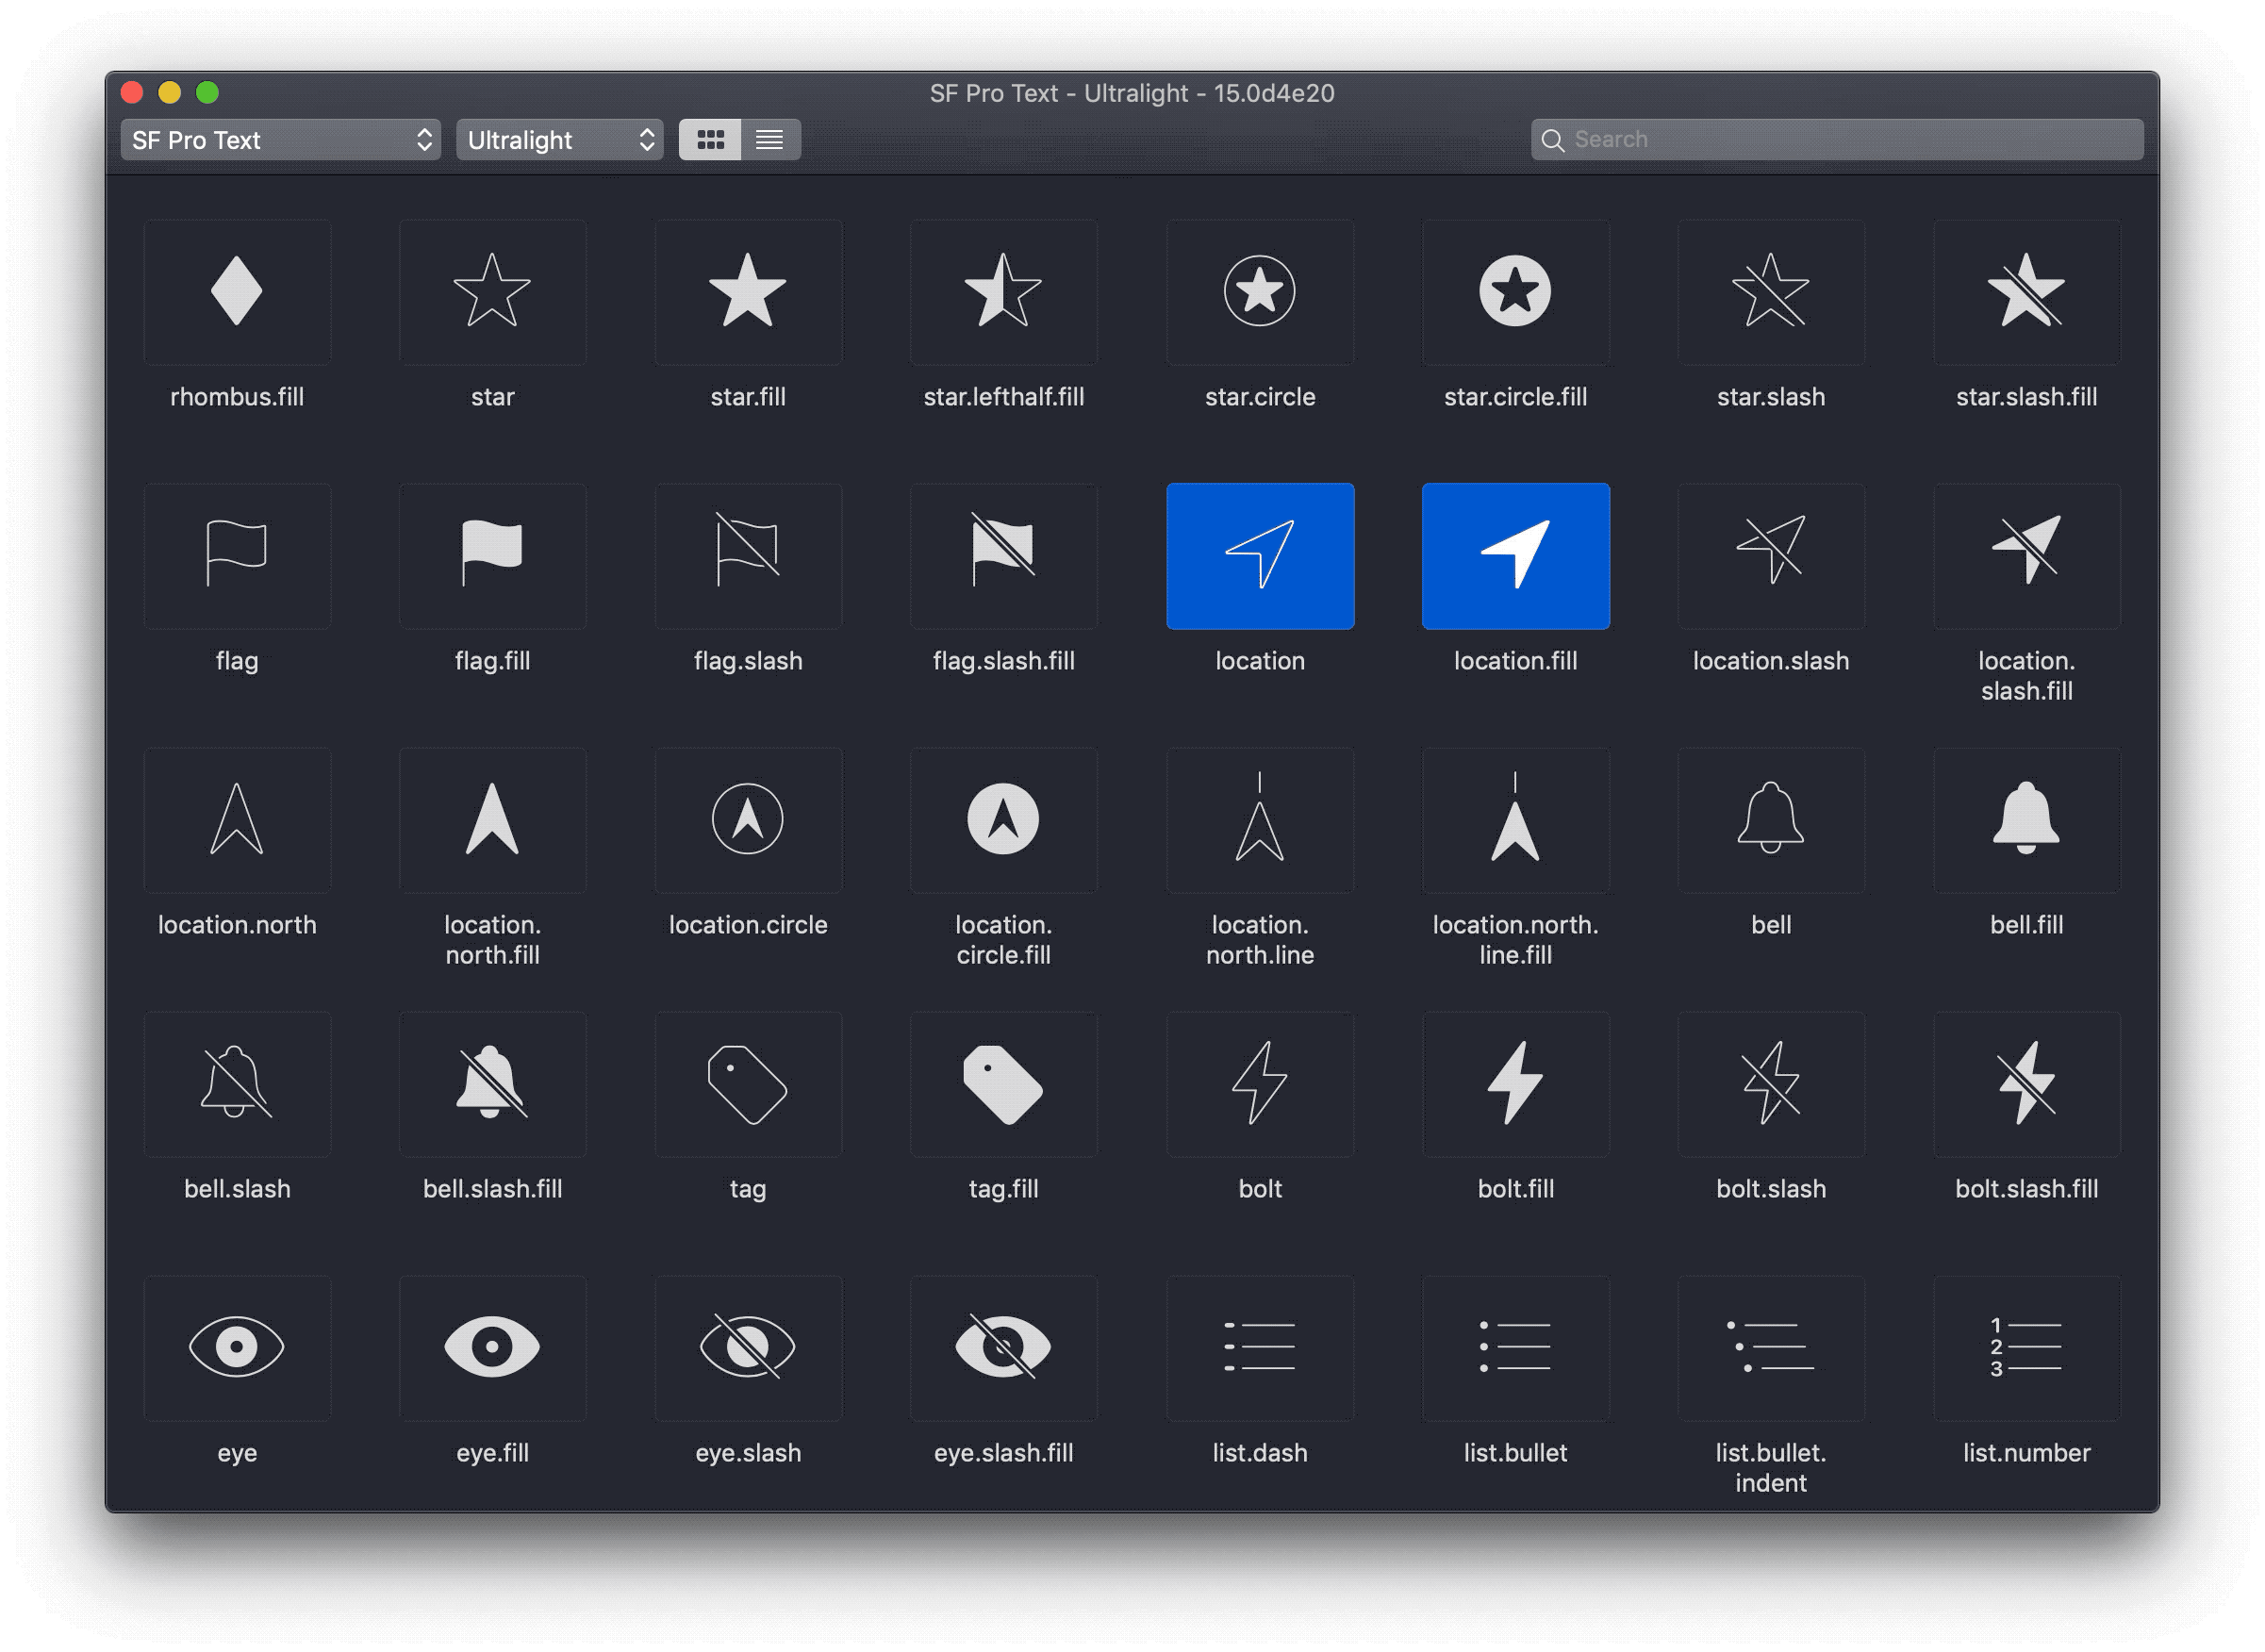Click the bolt.fill glyph
Viewport: 2265px width, 1652px height.
coord(1515,1084)
